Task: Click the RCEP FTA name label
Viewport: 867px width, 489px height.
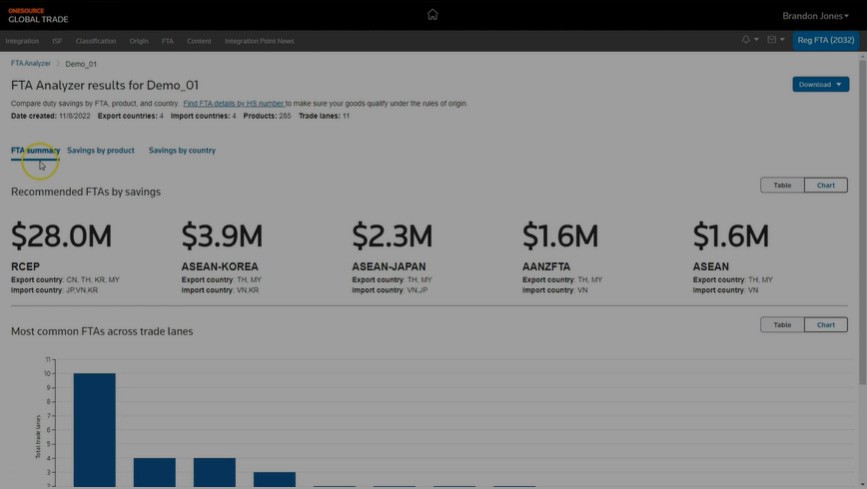Action: tap(25, 267)
